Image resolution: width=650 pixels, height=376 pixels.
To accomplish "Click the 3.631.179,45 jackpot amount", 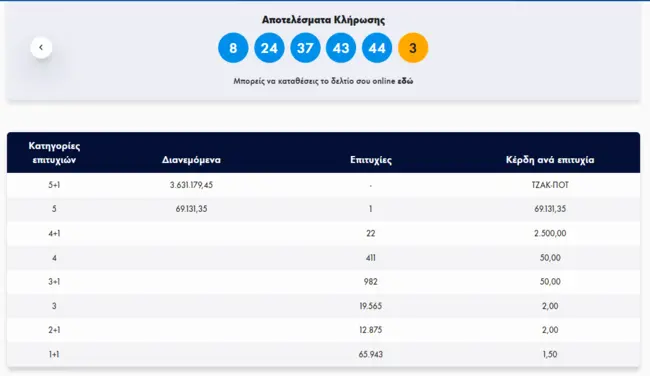I will tap(191, 185).
